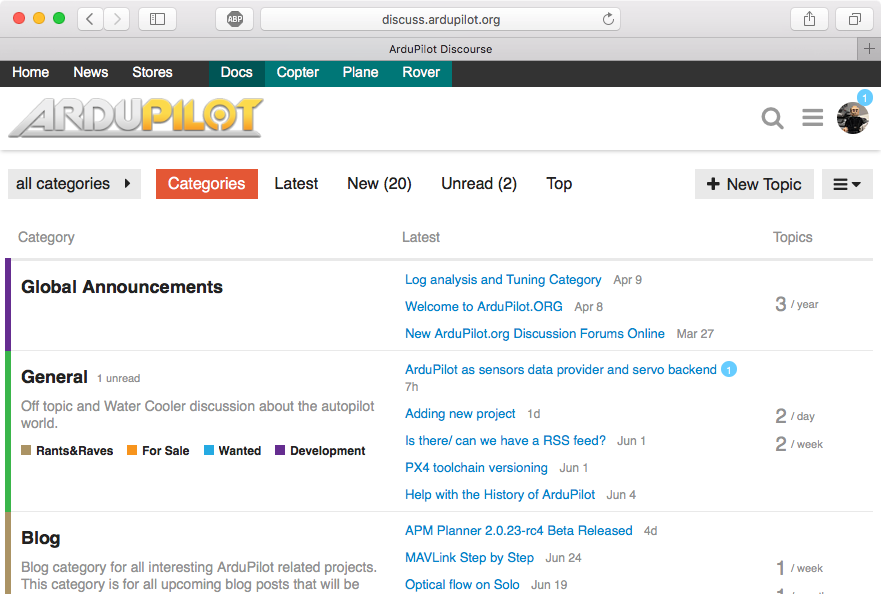
Task: Select the Unread (2) tab
Action: 479,184
